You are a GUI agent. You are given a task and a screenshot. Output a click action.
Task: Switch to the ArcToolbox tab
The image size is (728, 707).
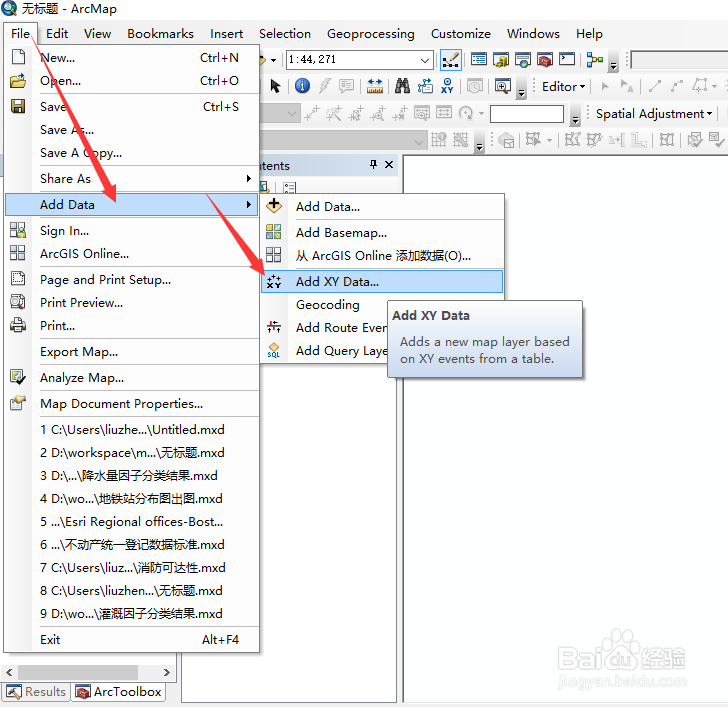[118, 692]
